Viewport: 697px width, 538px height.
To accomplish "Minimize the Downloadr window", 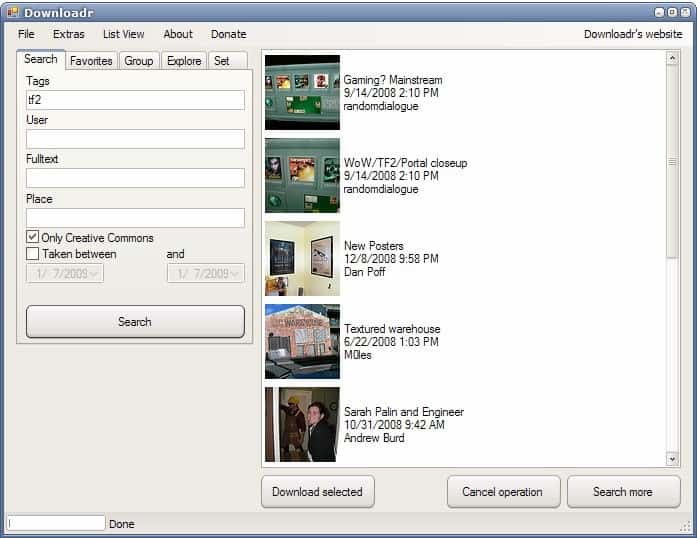I will tap(660, 12).
